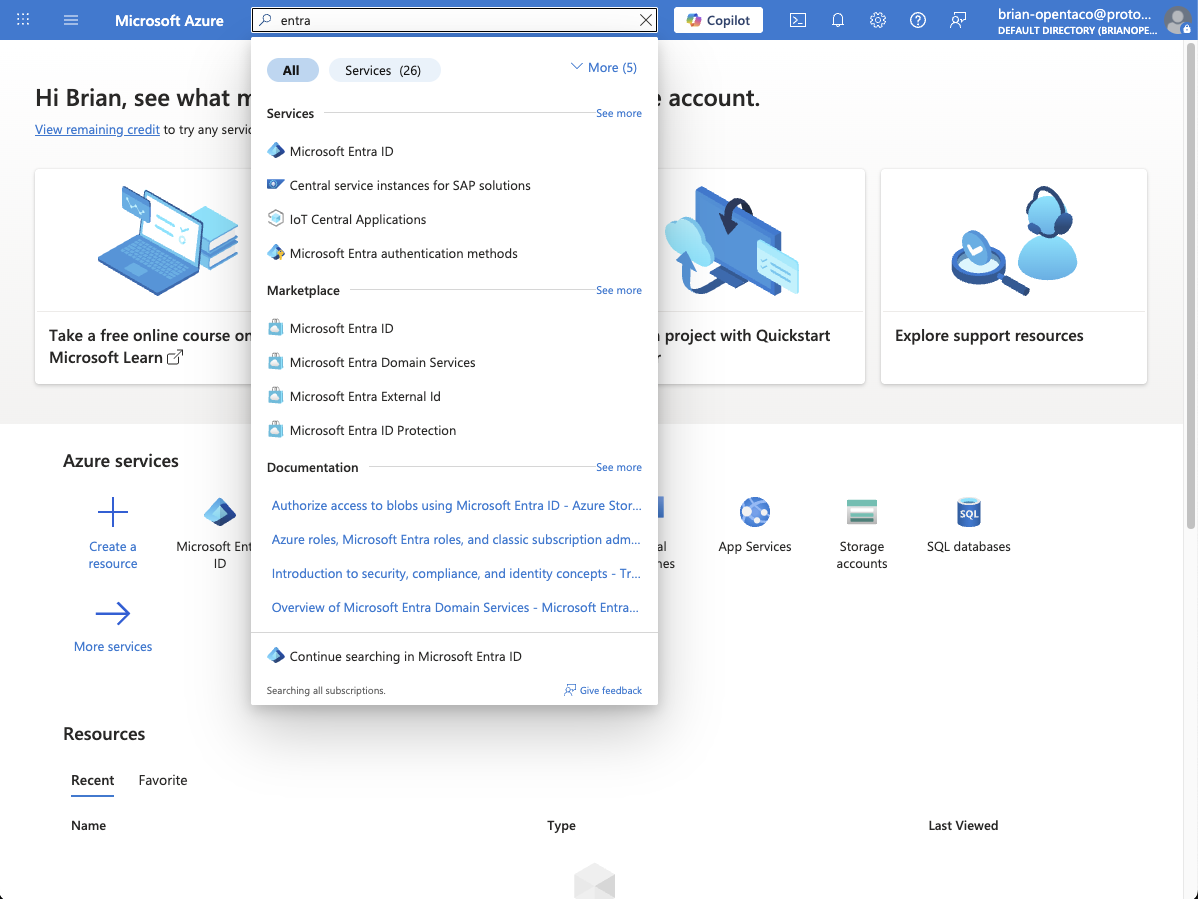Click marketplace bag icon beside Entra External Id

point(276,396)
